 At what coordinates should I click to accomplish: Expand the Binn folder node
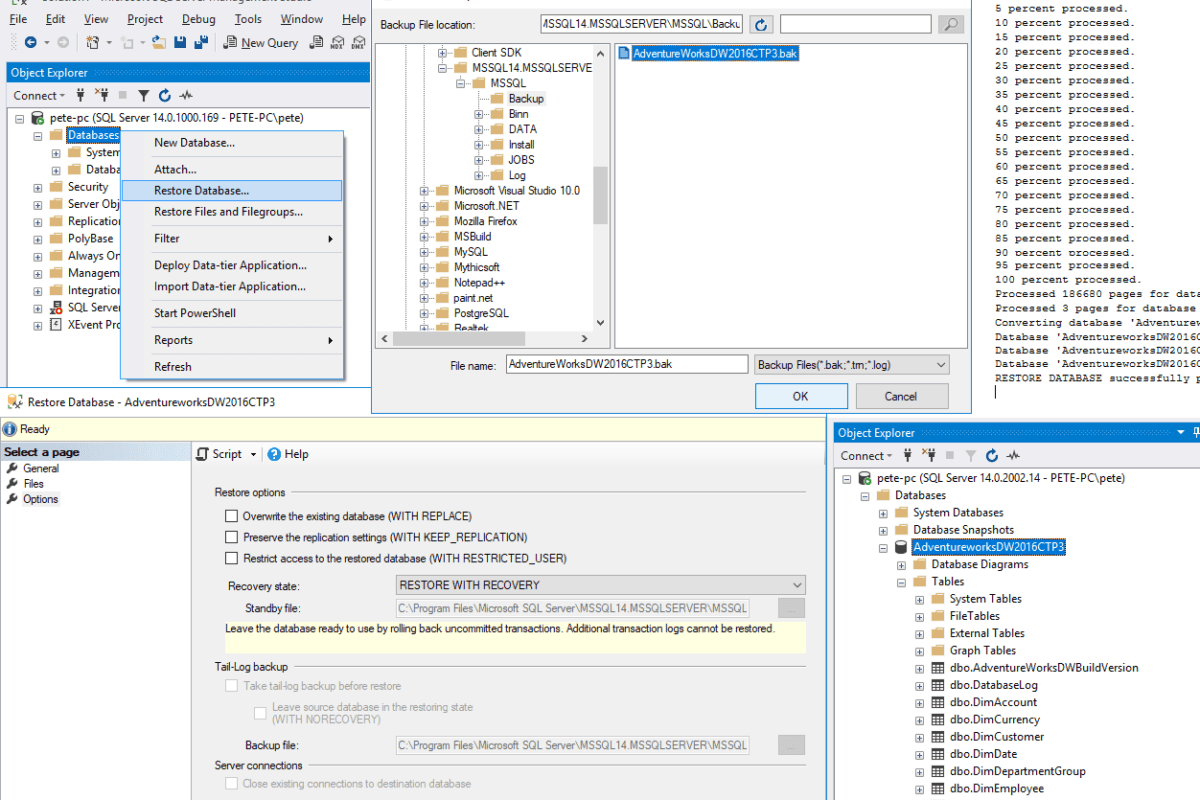point(479,114)
